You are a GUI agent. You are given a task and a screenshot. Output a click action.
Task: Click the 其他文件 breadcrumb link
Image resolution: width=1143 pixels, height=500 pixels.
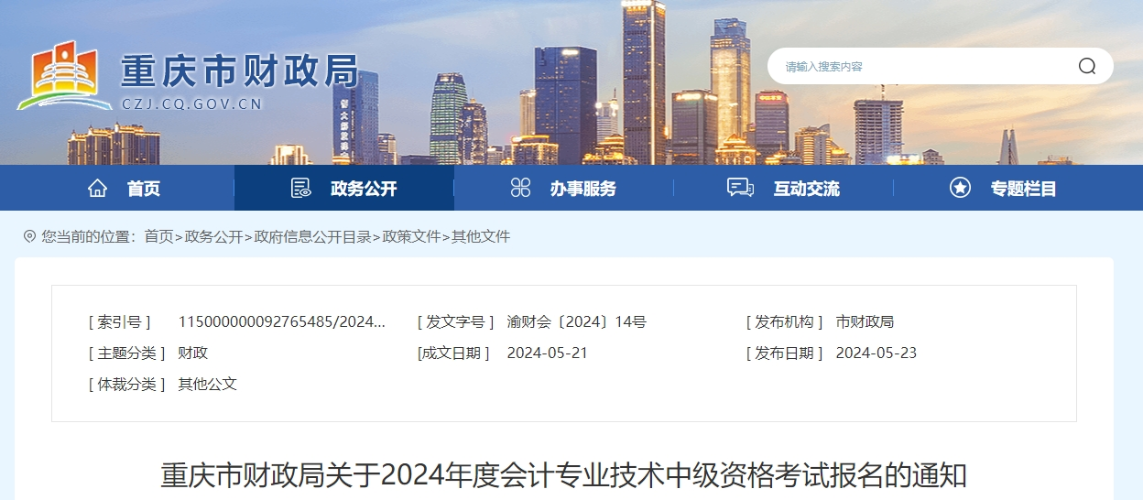[481, 237]
